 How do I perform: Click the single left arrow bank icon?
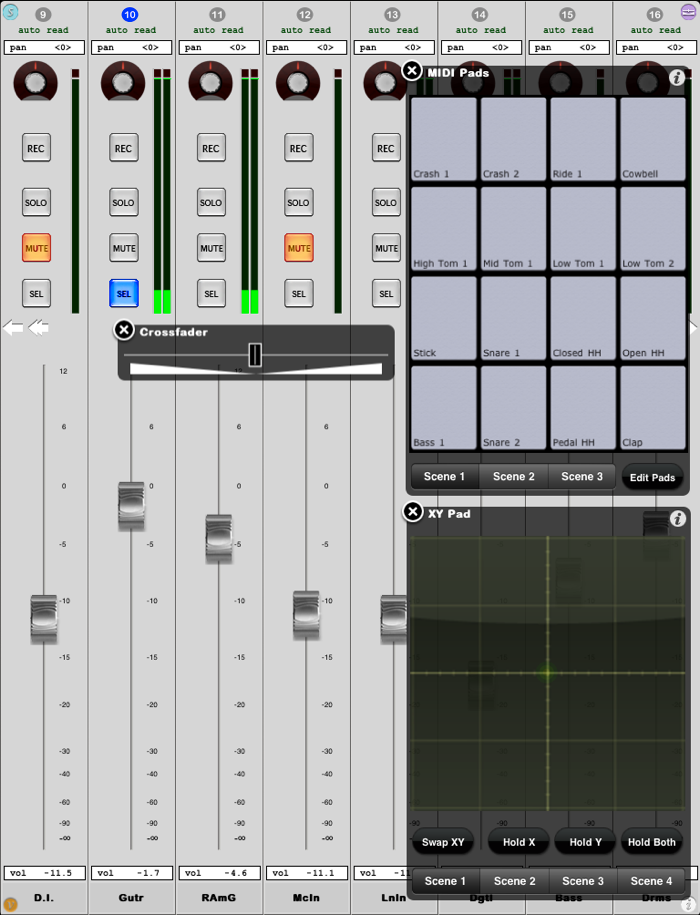click(x=13, y=328)
